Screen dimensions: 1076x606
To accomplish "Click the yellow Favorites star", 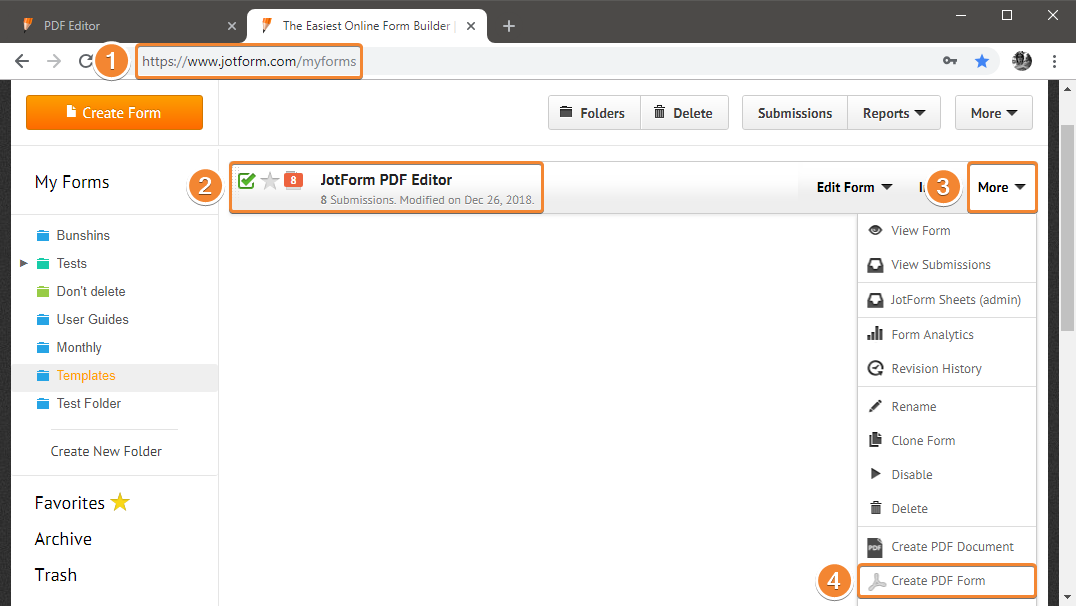I will (120, 502).
